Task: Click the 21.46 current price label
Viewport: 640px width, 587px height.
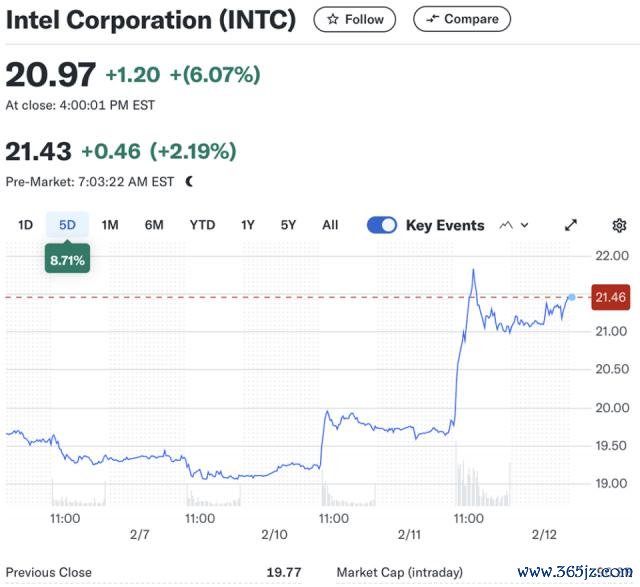Action: 610,297
